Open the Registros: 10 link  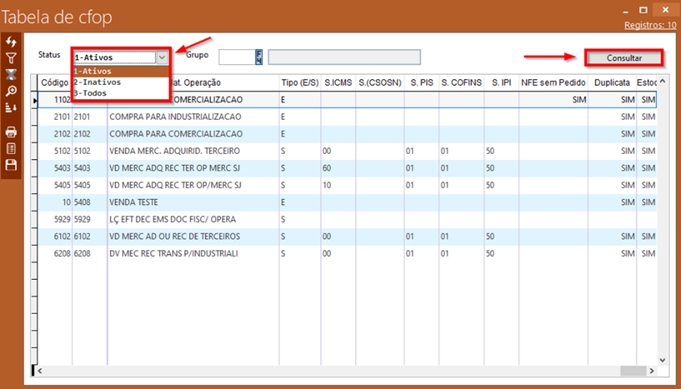tap(650, 25)
